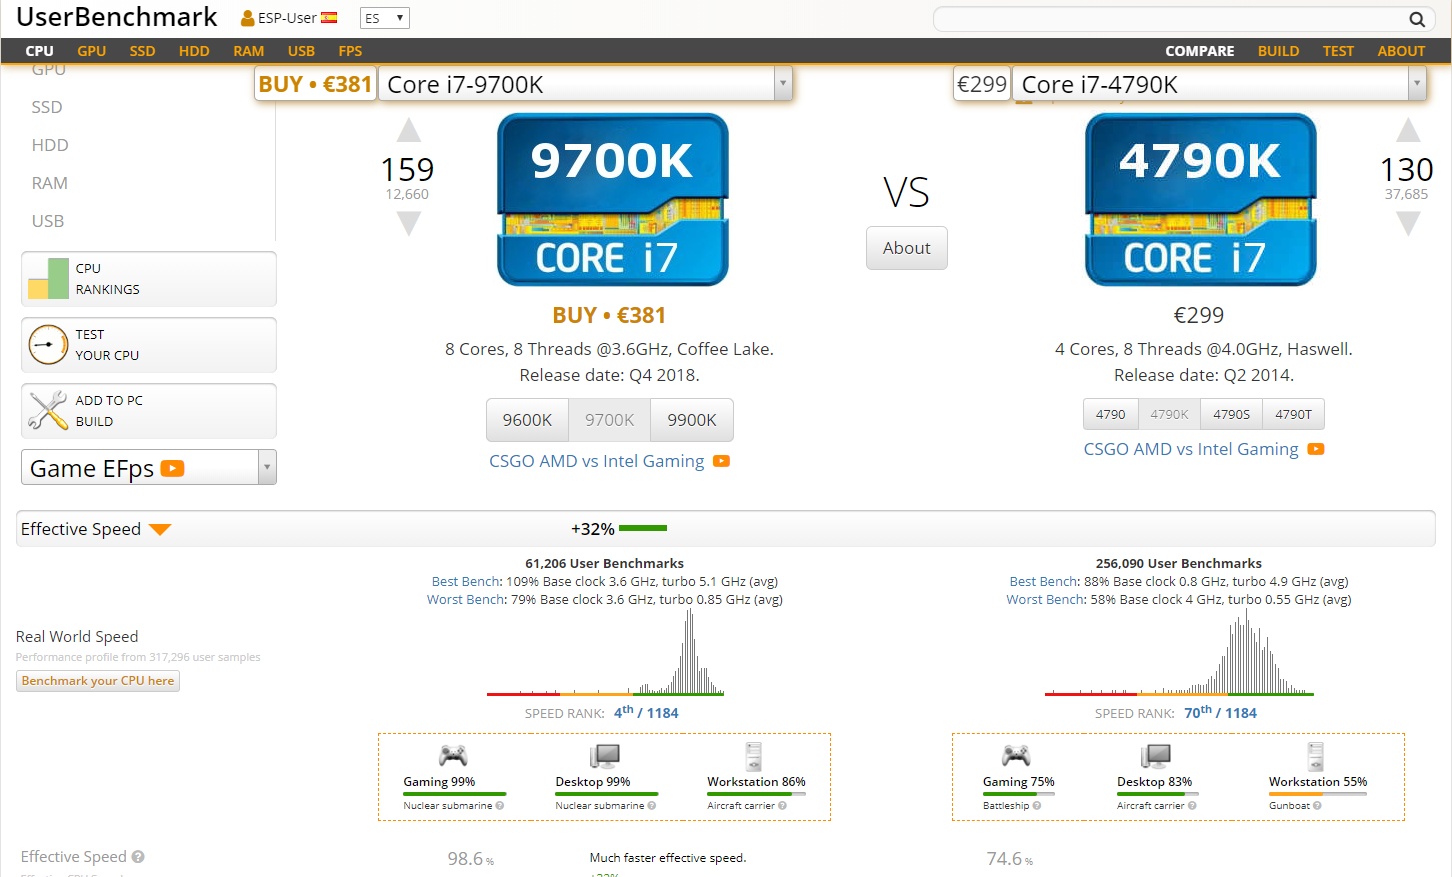The width and height of the screenshot is (1452, 877).
Task: Click the orange Effective Speed sort triangle
Action: (160, 530)
